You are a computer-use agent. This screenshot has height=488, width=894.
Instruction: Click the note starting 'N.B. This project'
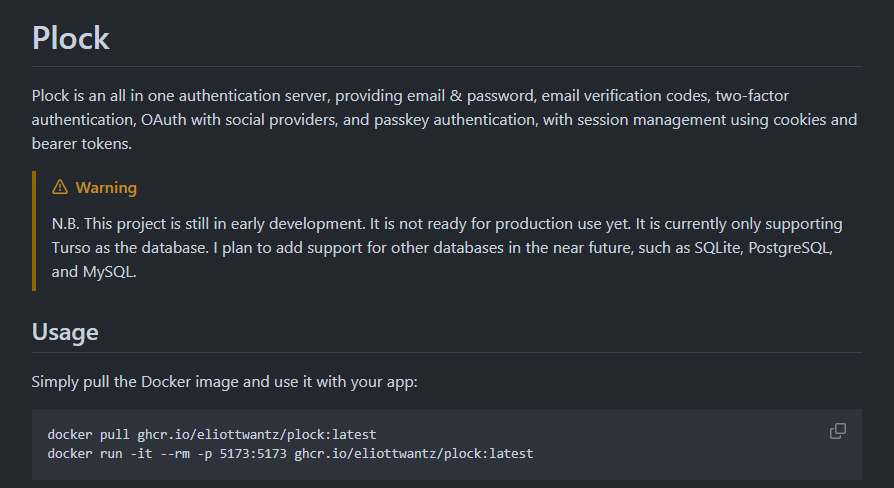point(447,247)
